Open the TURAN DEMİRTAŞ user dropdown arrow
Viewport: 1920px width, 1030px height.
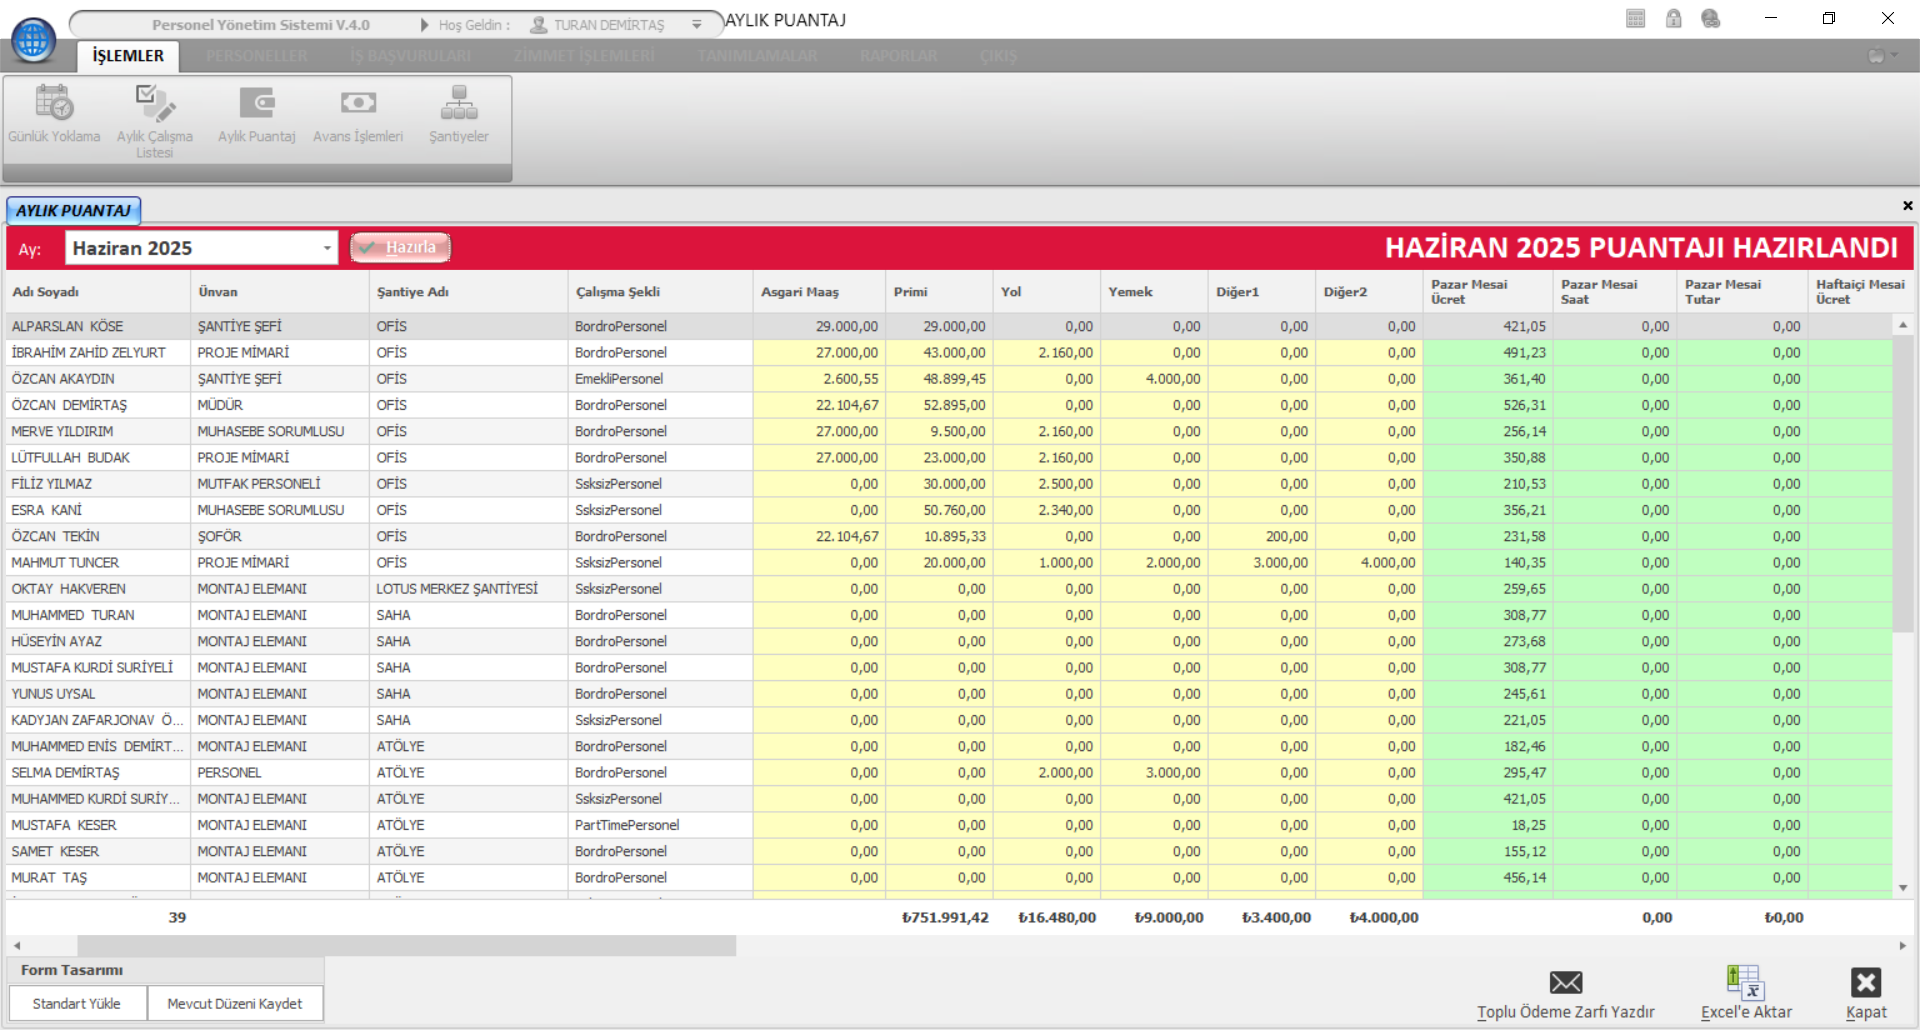[697, 25]
